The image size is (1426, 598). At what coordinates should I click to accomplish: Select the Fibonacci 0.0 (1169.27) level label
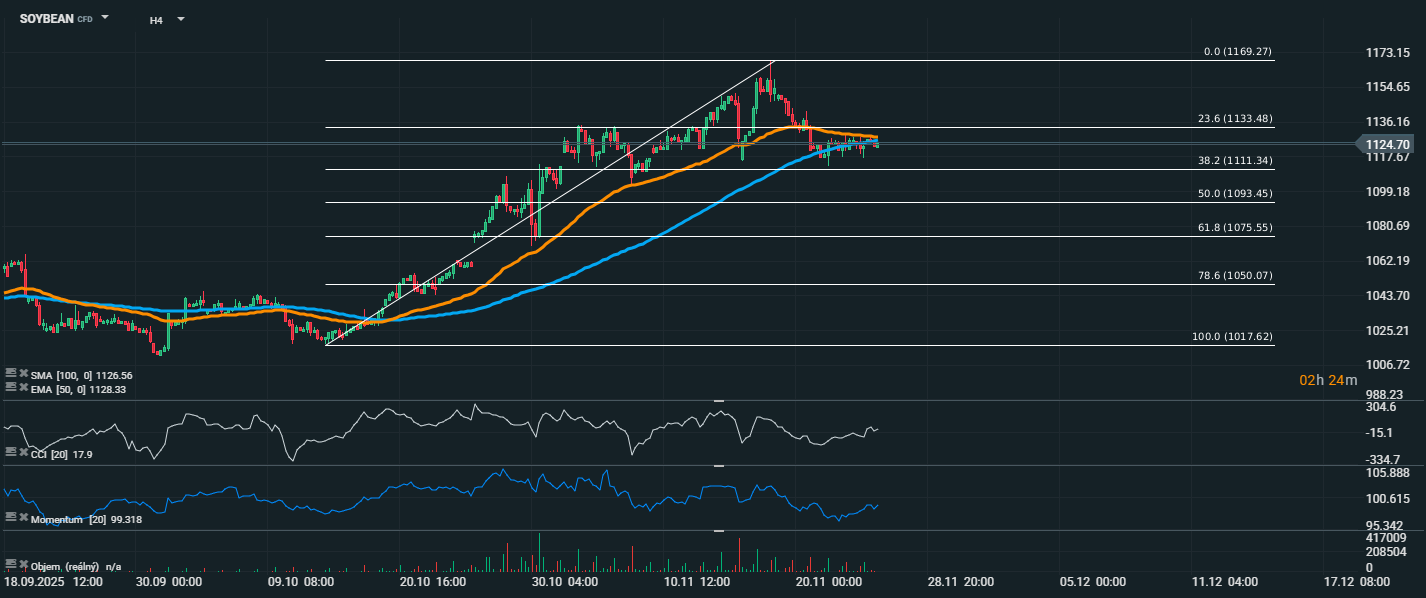click(1237, 52)
